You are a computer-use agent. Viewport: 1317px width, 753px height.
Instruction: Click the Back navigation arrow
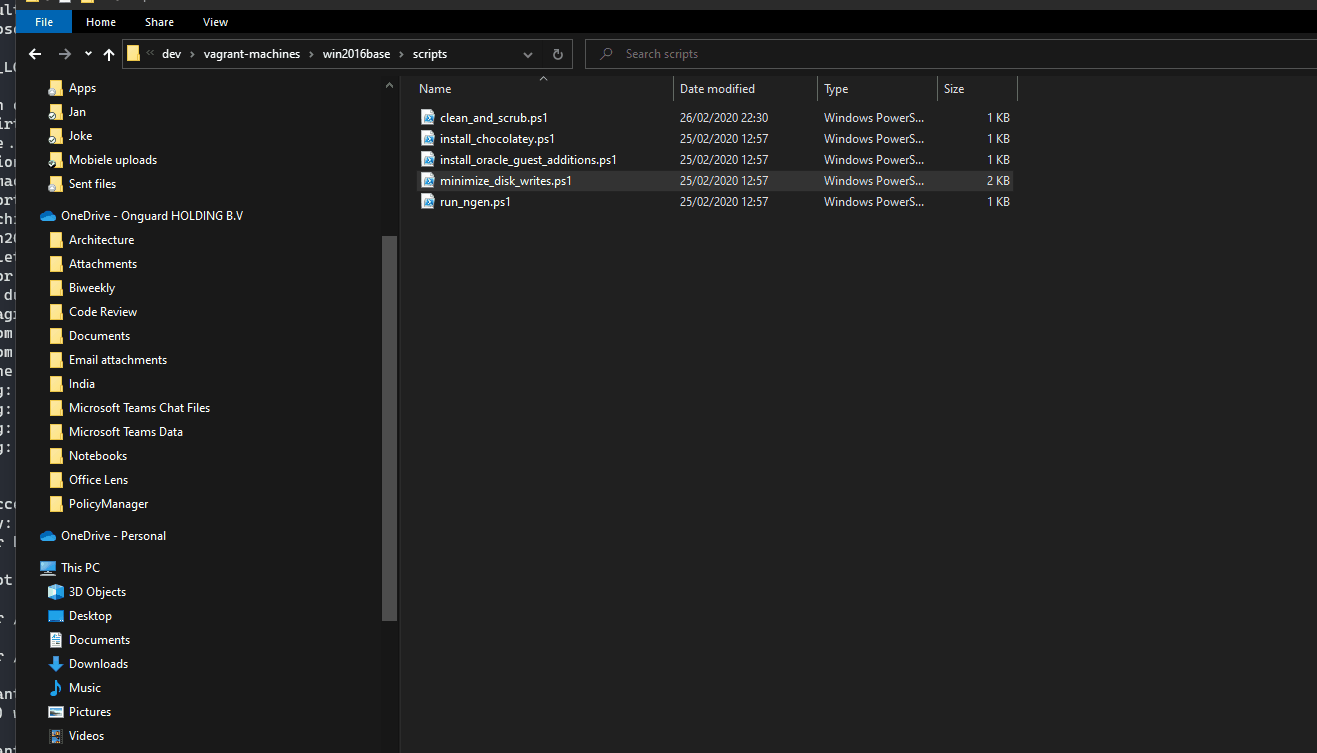coord(34,54)
